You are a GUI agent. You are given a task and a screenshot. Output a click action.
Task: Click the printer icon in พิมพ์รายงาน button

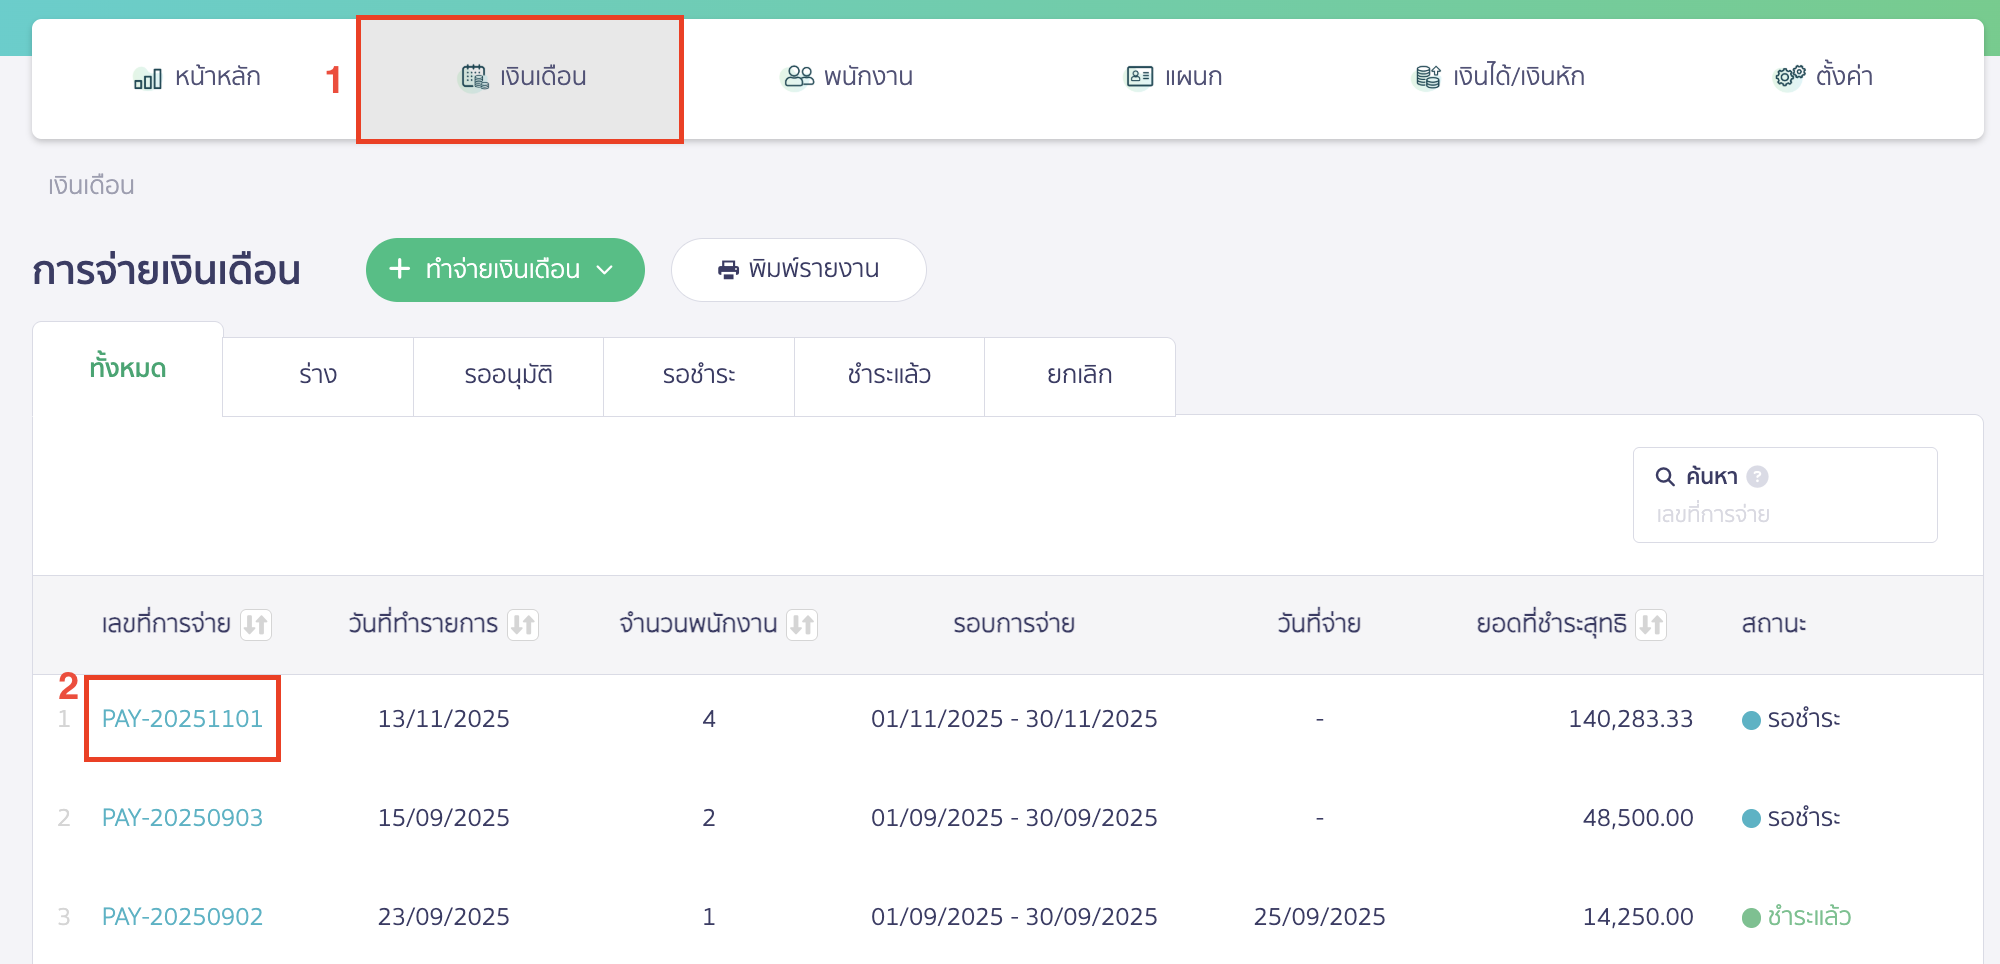click(728, 268)
